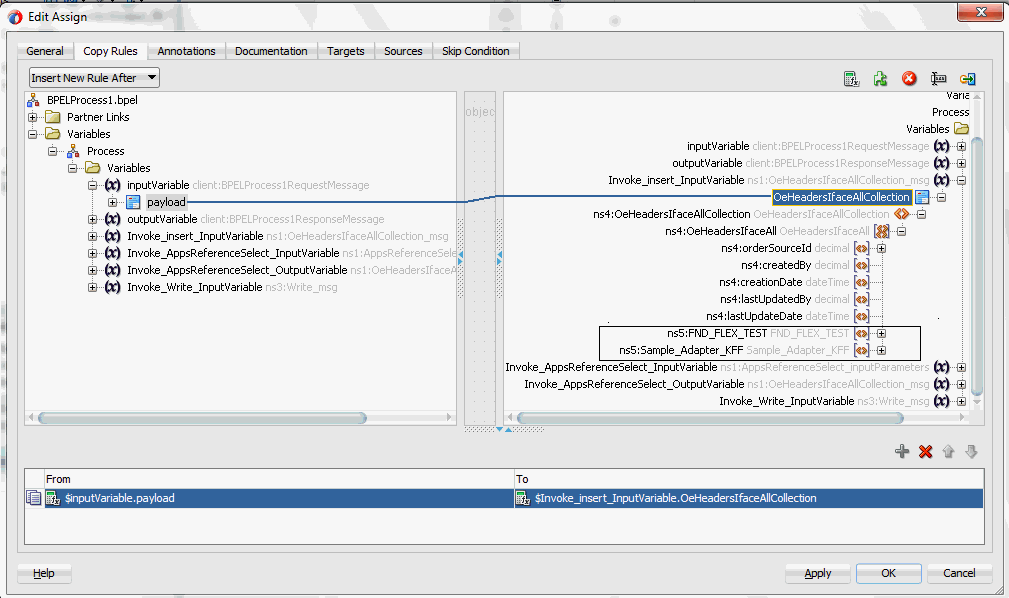Open the Documentation tab

(x=271, y=51)
